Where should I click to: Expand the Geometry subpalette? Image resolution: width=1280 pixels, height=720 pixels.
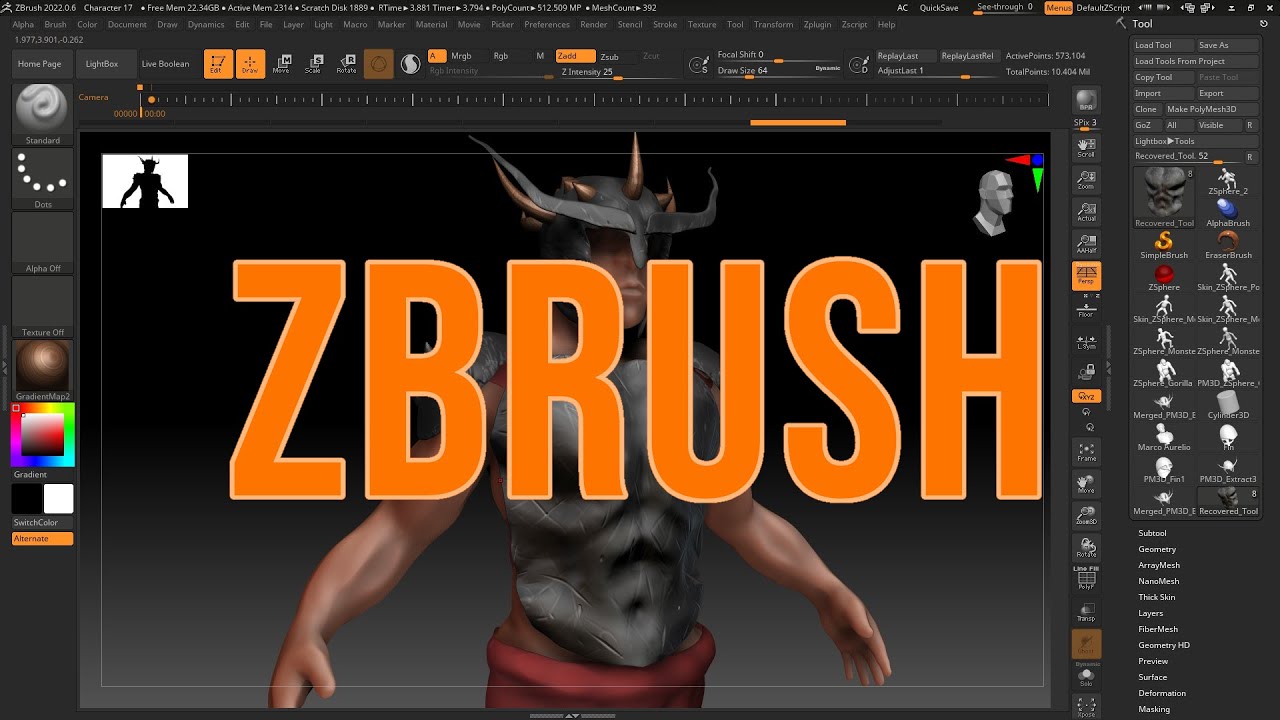1157,549
